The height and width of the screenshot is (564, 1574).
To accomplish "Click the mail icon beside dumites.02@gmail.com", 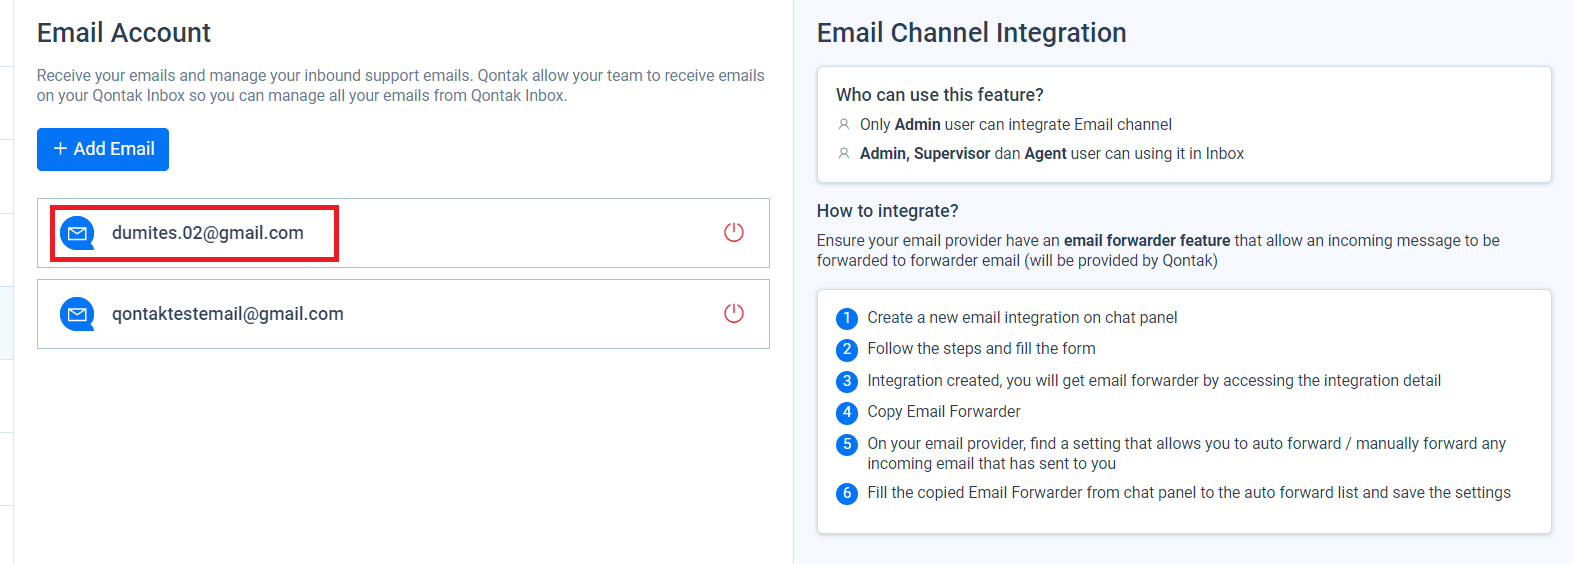I will (x=77, y=233).
